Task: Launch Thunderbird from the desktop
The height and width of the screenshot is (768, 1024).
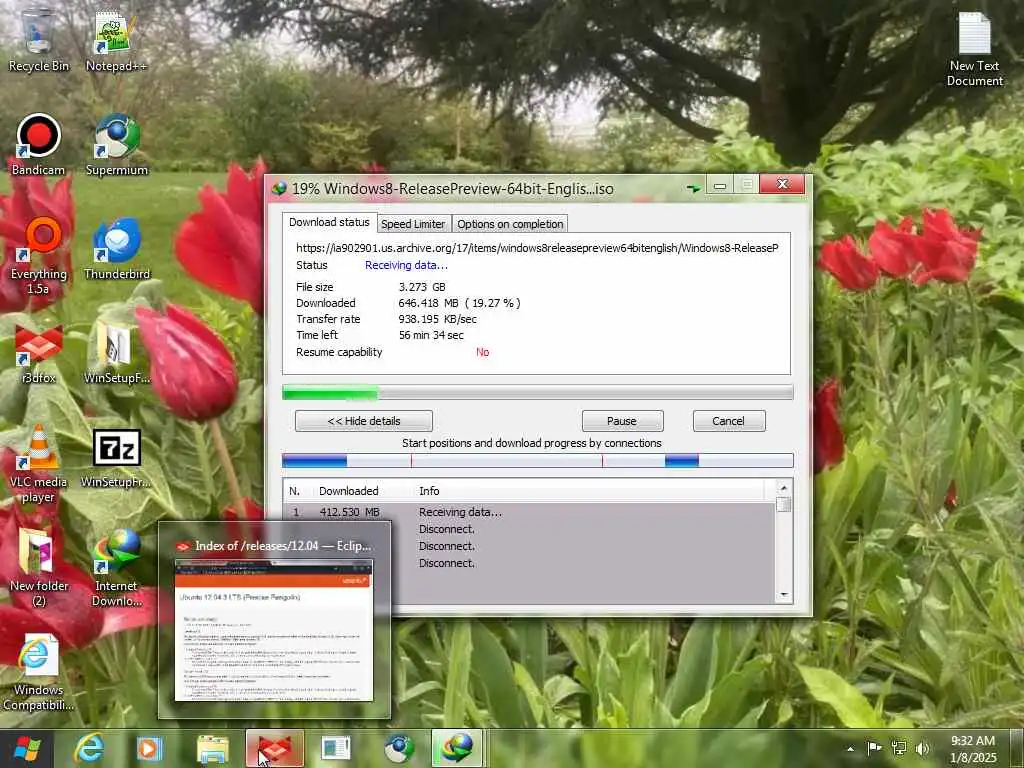Action: pos(116,249)
